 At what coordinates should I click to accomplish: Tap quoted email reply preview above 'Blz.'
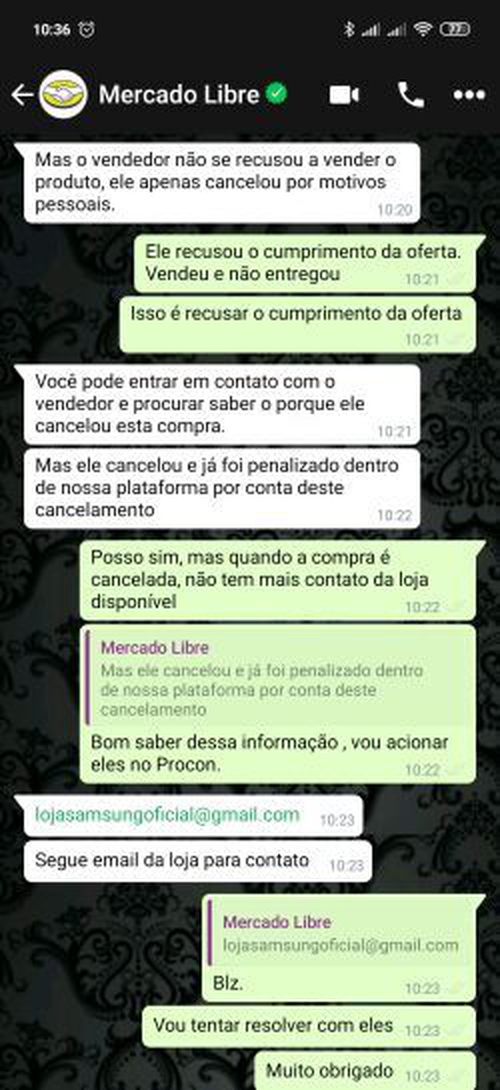tap(340, 933)
